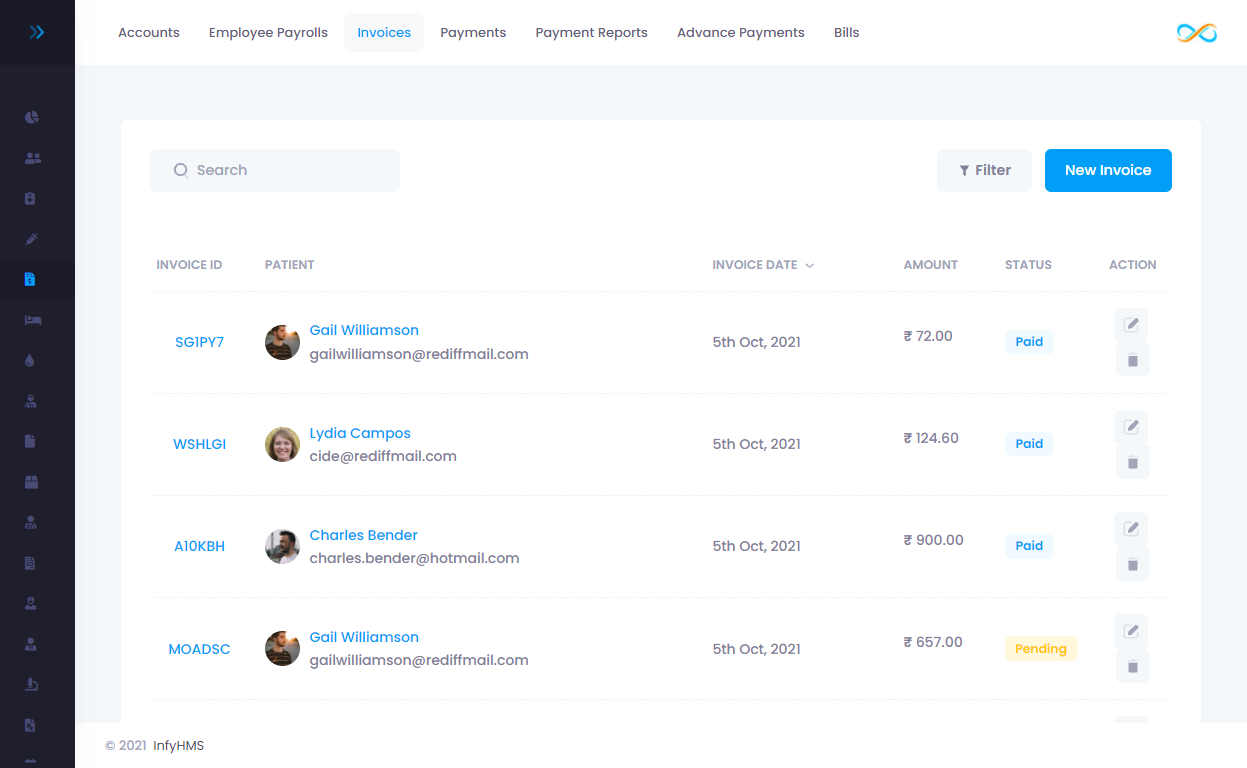1247x768 pixels.
Task: Collapse the sidebar using the double-arrow button
Action: (37, 31)
